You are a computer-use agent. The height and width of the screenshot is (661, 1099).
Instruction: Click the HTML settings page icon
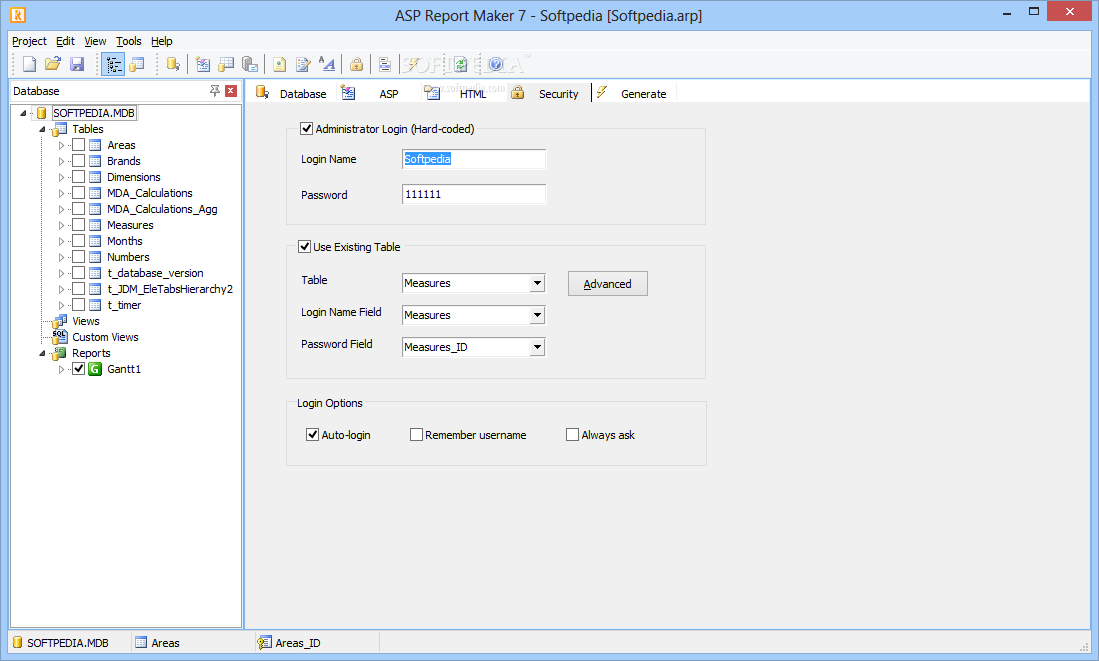point(280,64)
